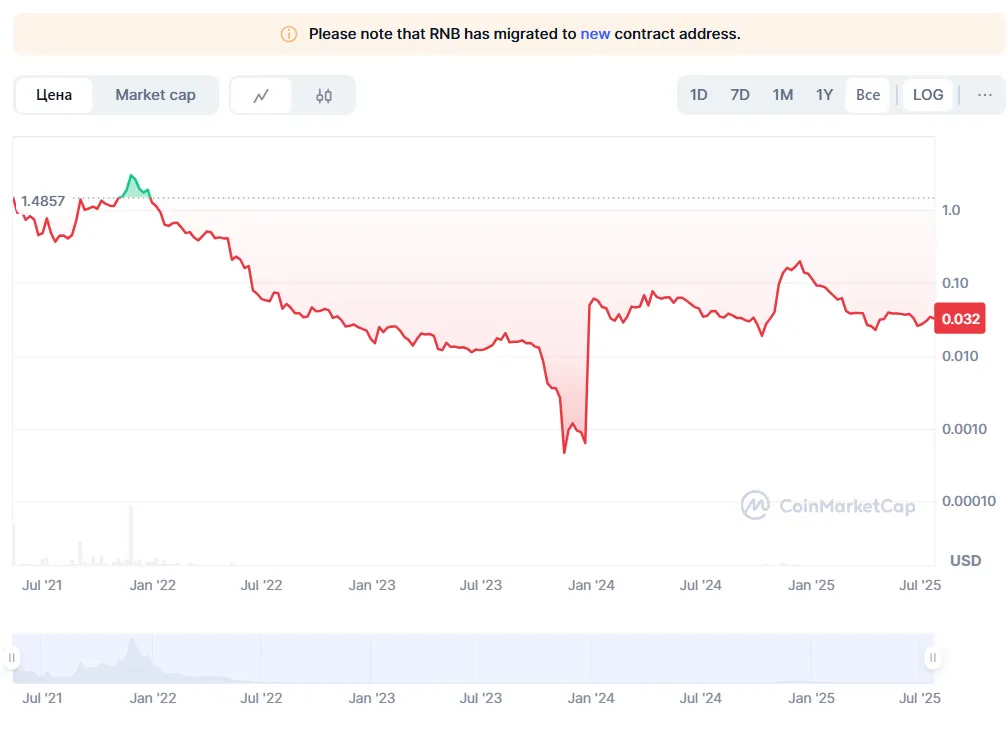Select the Market cap tab
The width and height of the screenshot is (1007, 729).
tap(155, 95)
